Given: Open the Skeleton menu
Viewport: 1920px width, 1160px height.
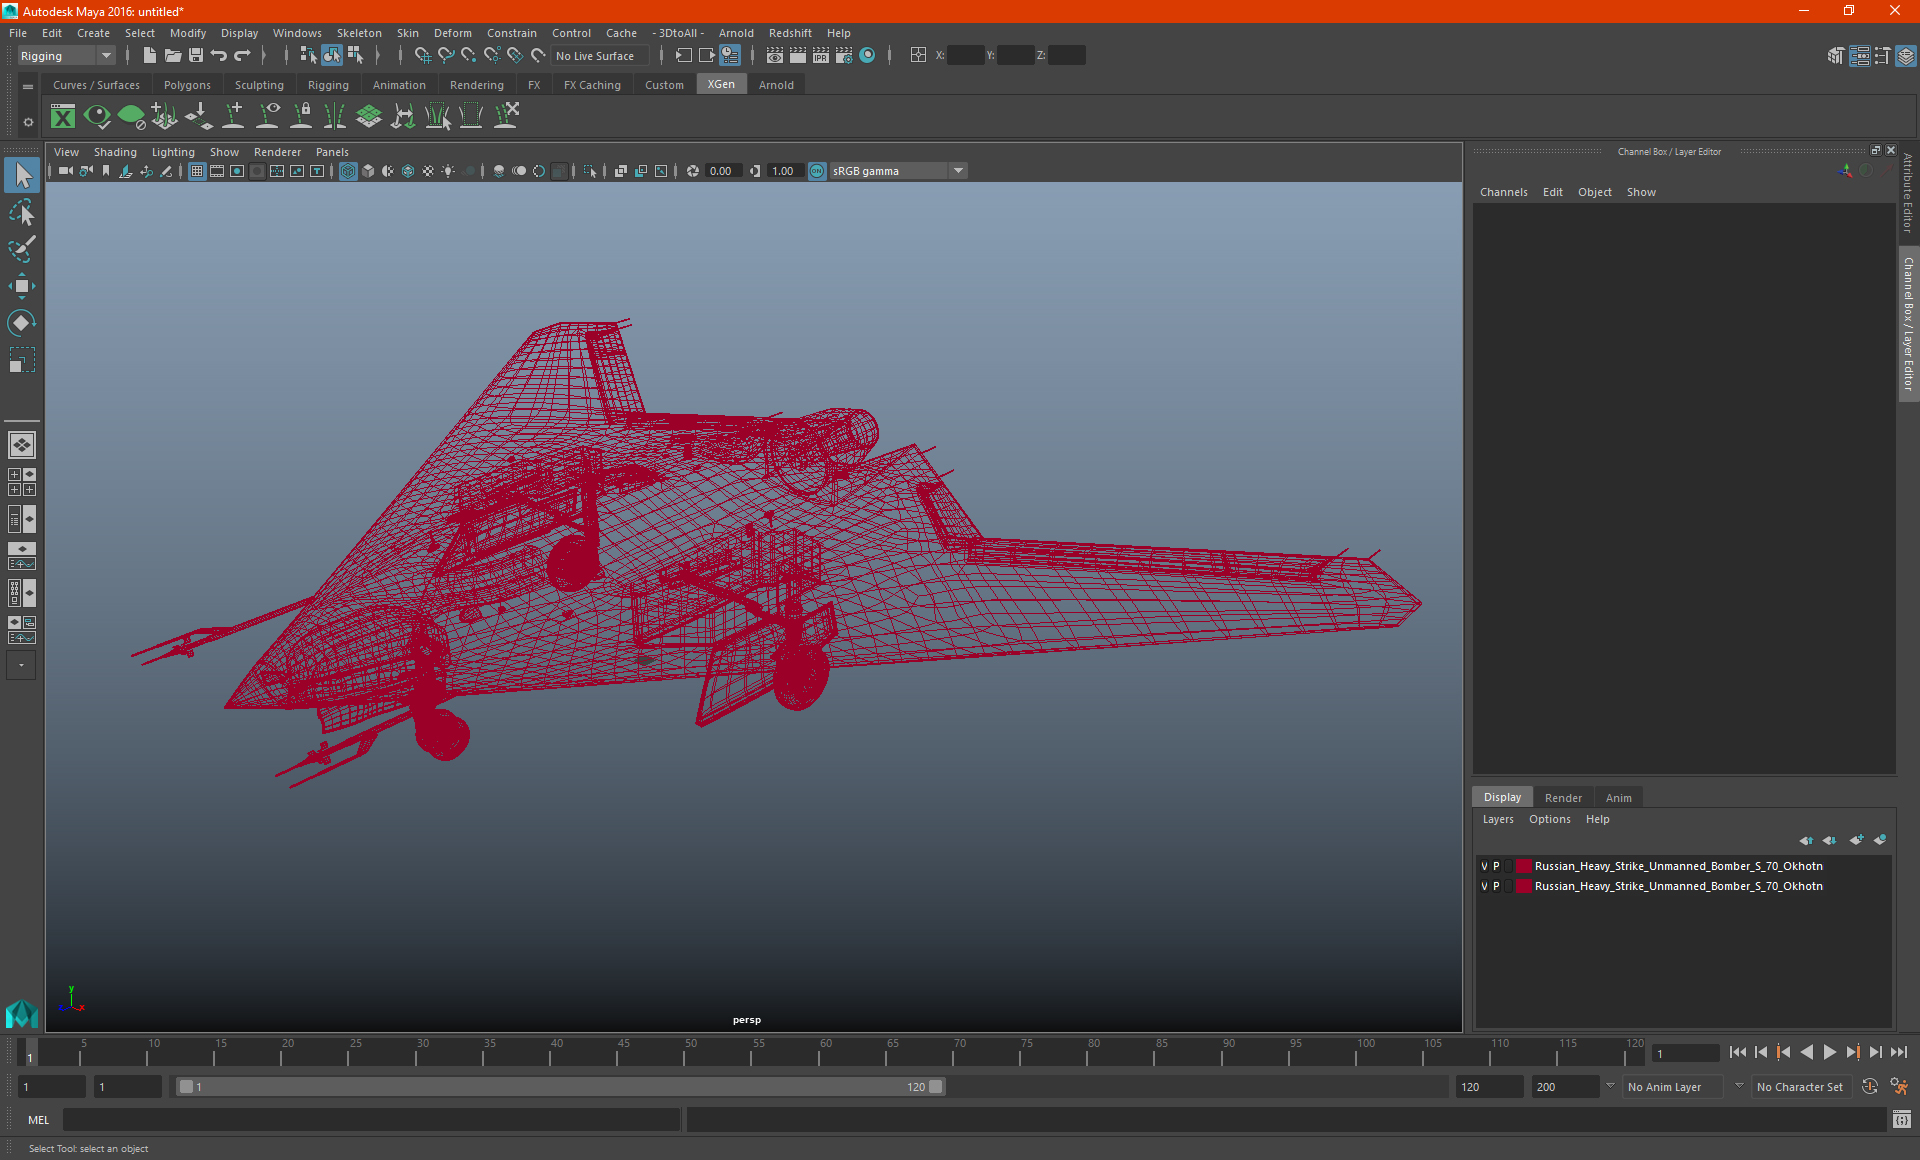Looking at the screenshot, I should (x=359, y=33).
